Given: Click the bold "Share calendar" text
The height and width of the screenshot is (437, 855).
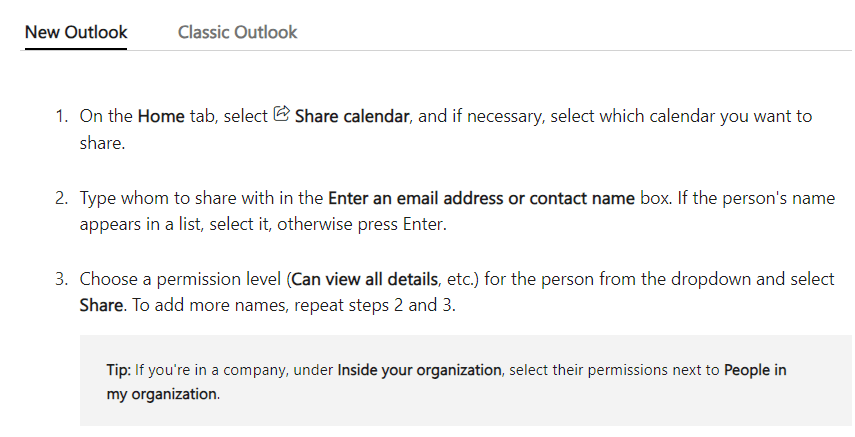Looking at the screenshot, I should pos(352,116).
